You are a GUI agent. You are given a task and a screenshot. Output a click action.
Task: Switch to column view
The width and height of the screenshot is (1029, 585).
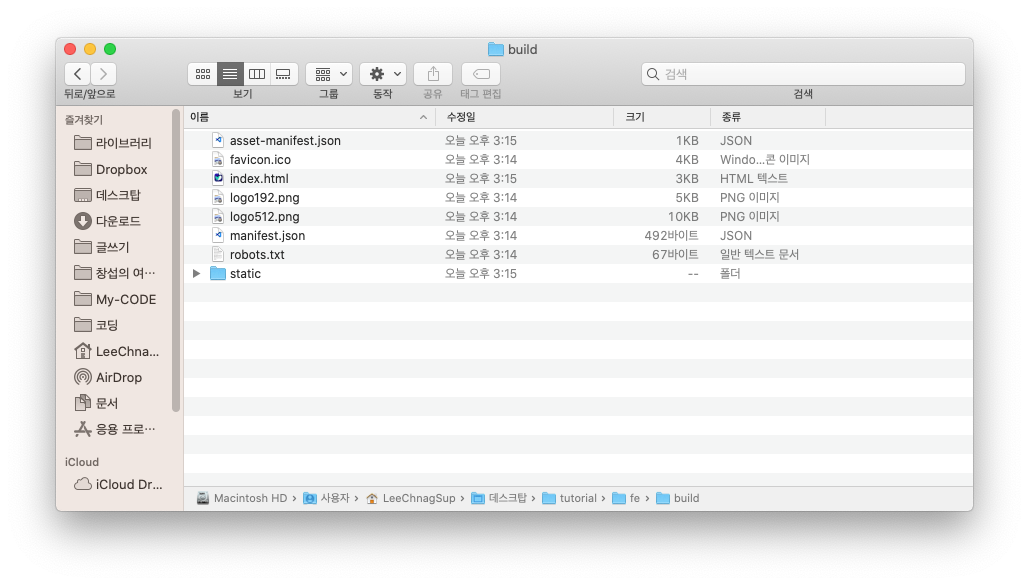(x=257, y=74)
